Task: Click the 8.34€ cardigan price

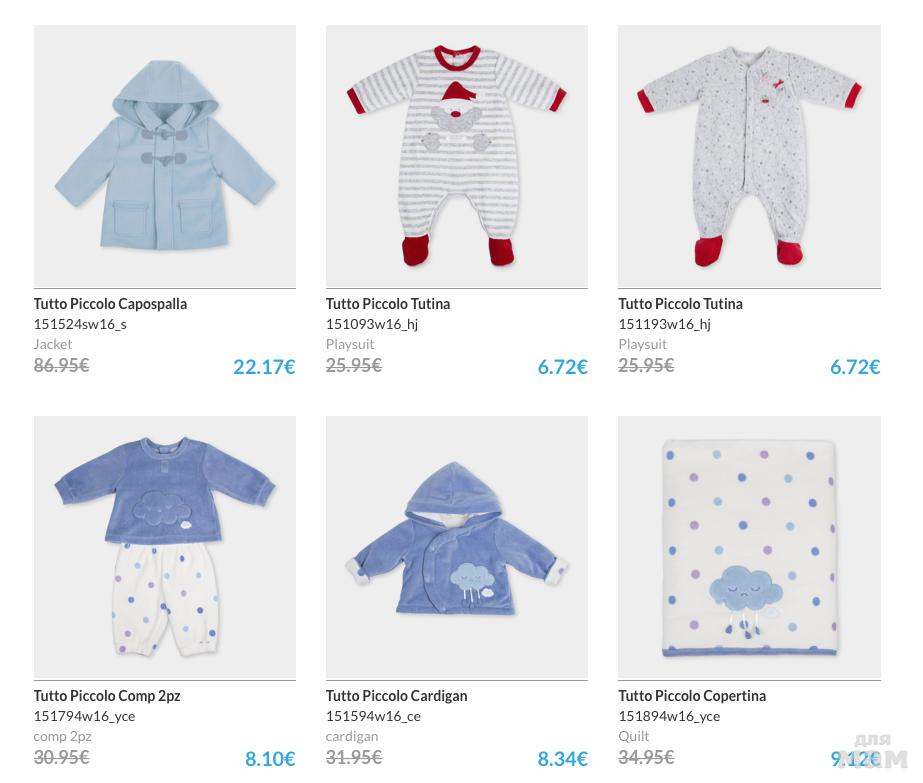Action: 562,759
